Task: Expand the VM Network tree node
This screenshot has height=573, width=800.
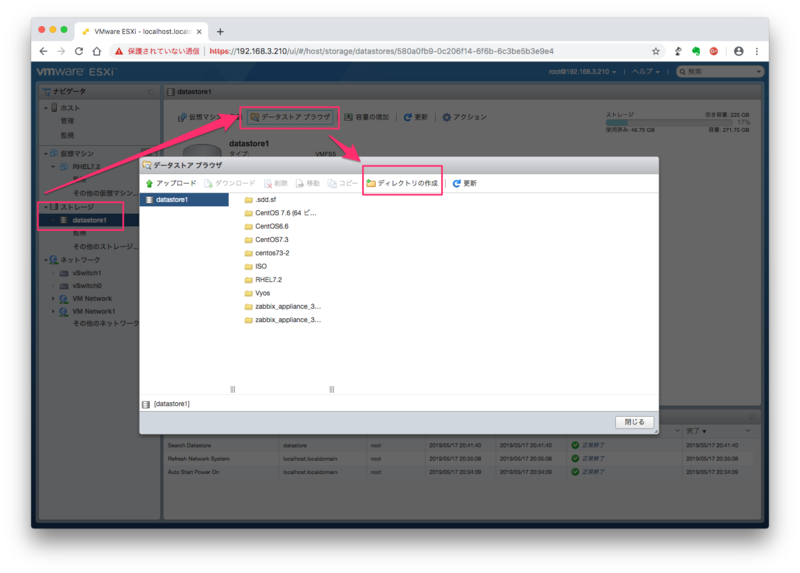Action: pos(53,298)
